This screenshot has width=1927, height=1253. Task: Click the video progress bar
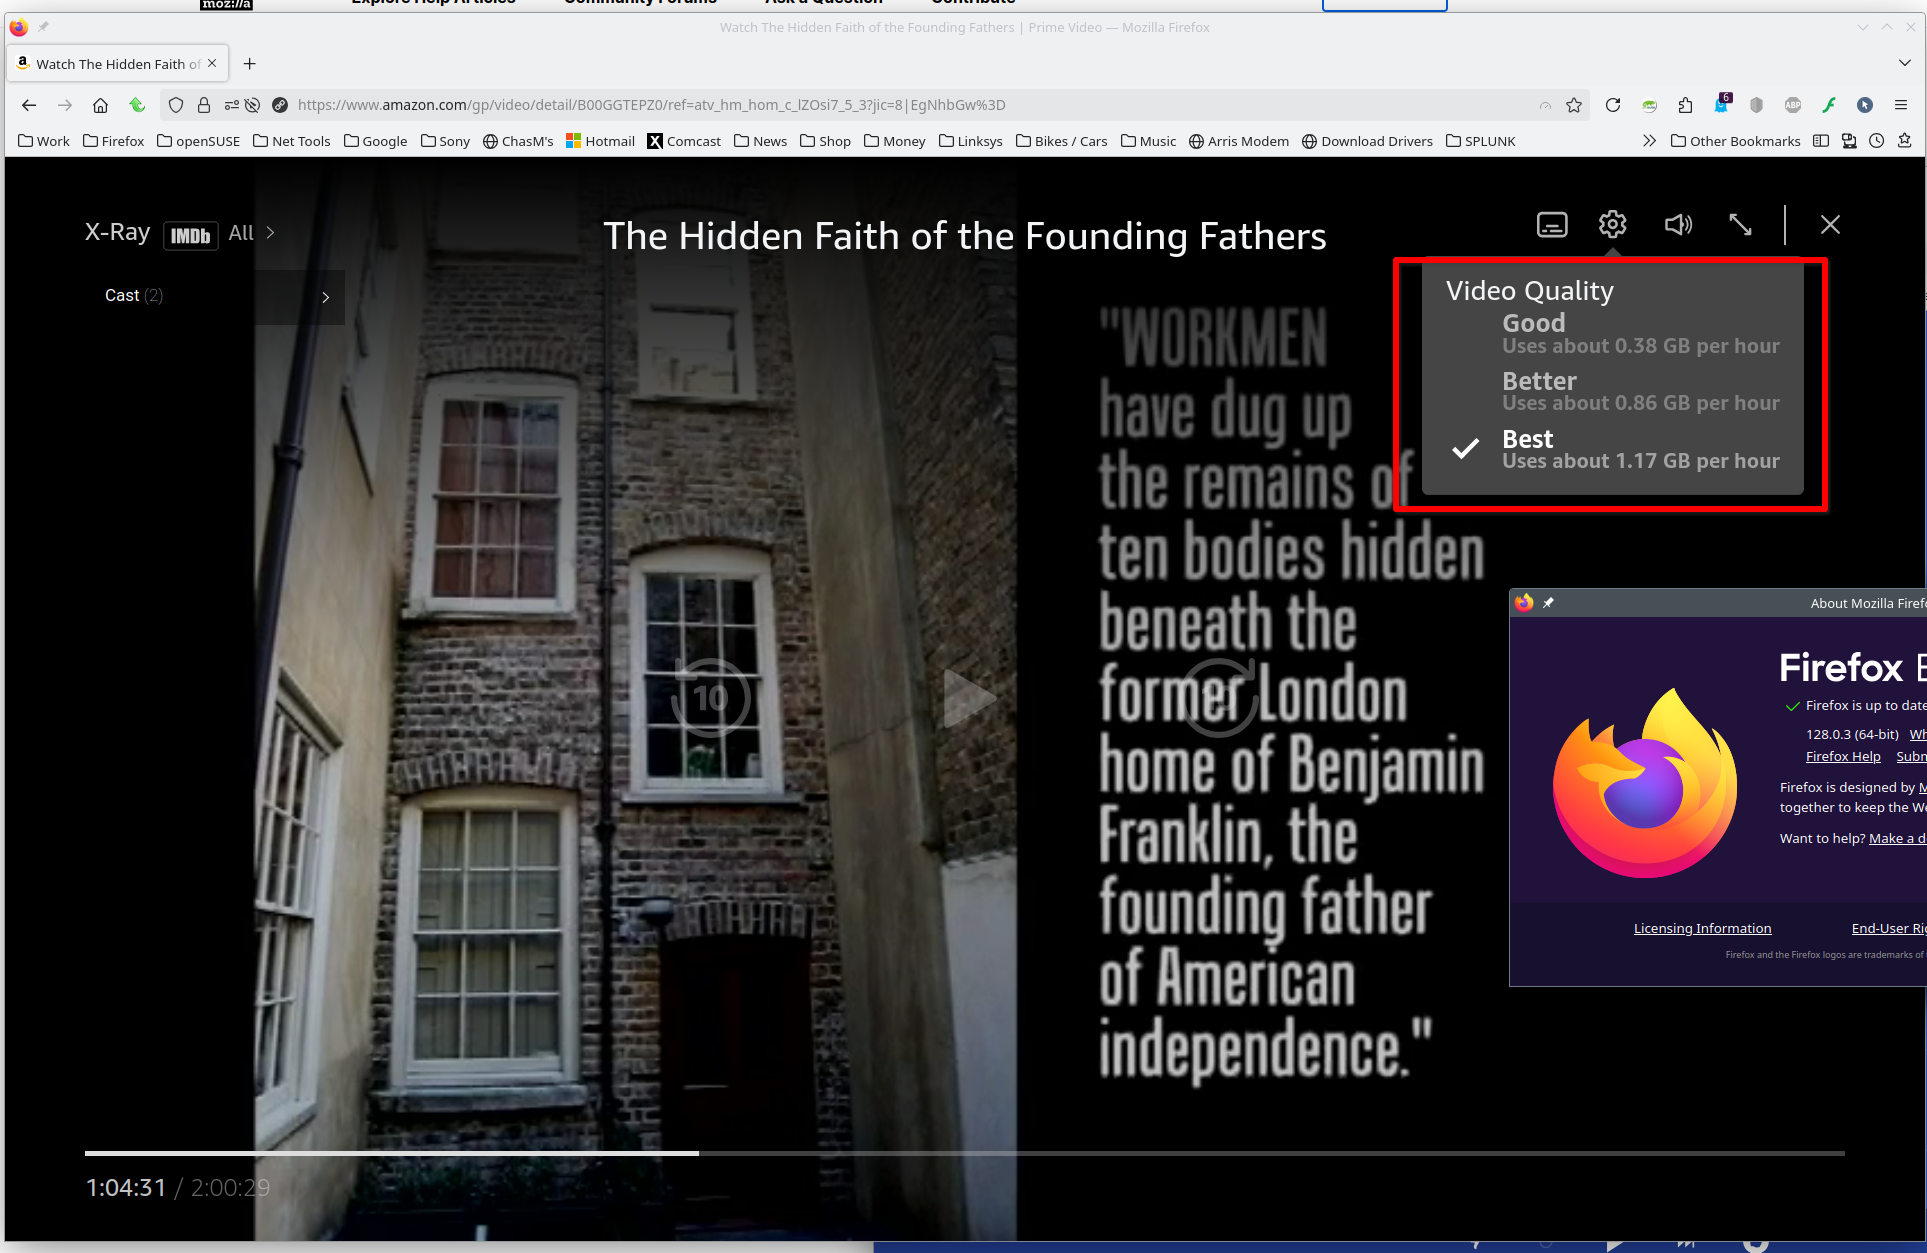click(964, 1153)
